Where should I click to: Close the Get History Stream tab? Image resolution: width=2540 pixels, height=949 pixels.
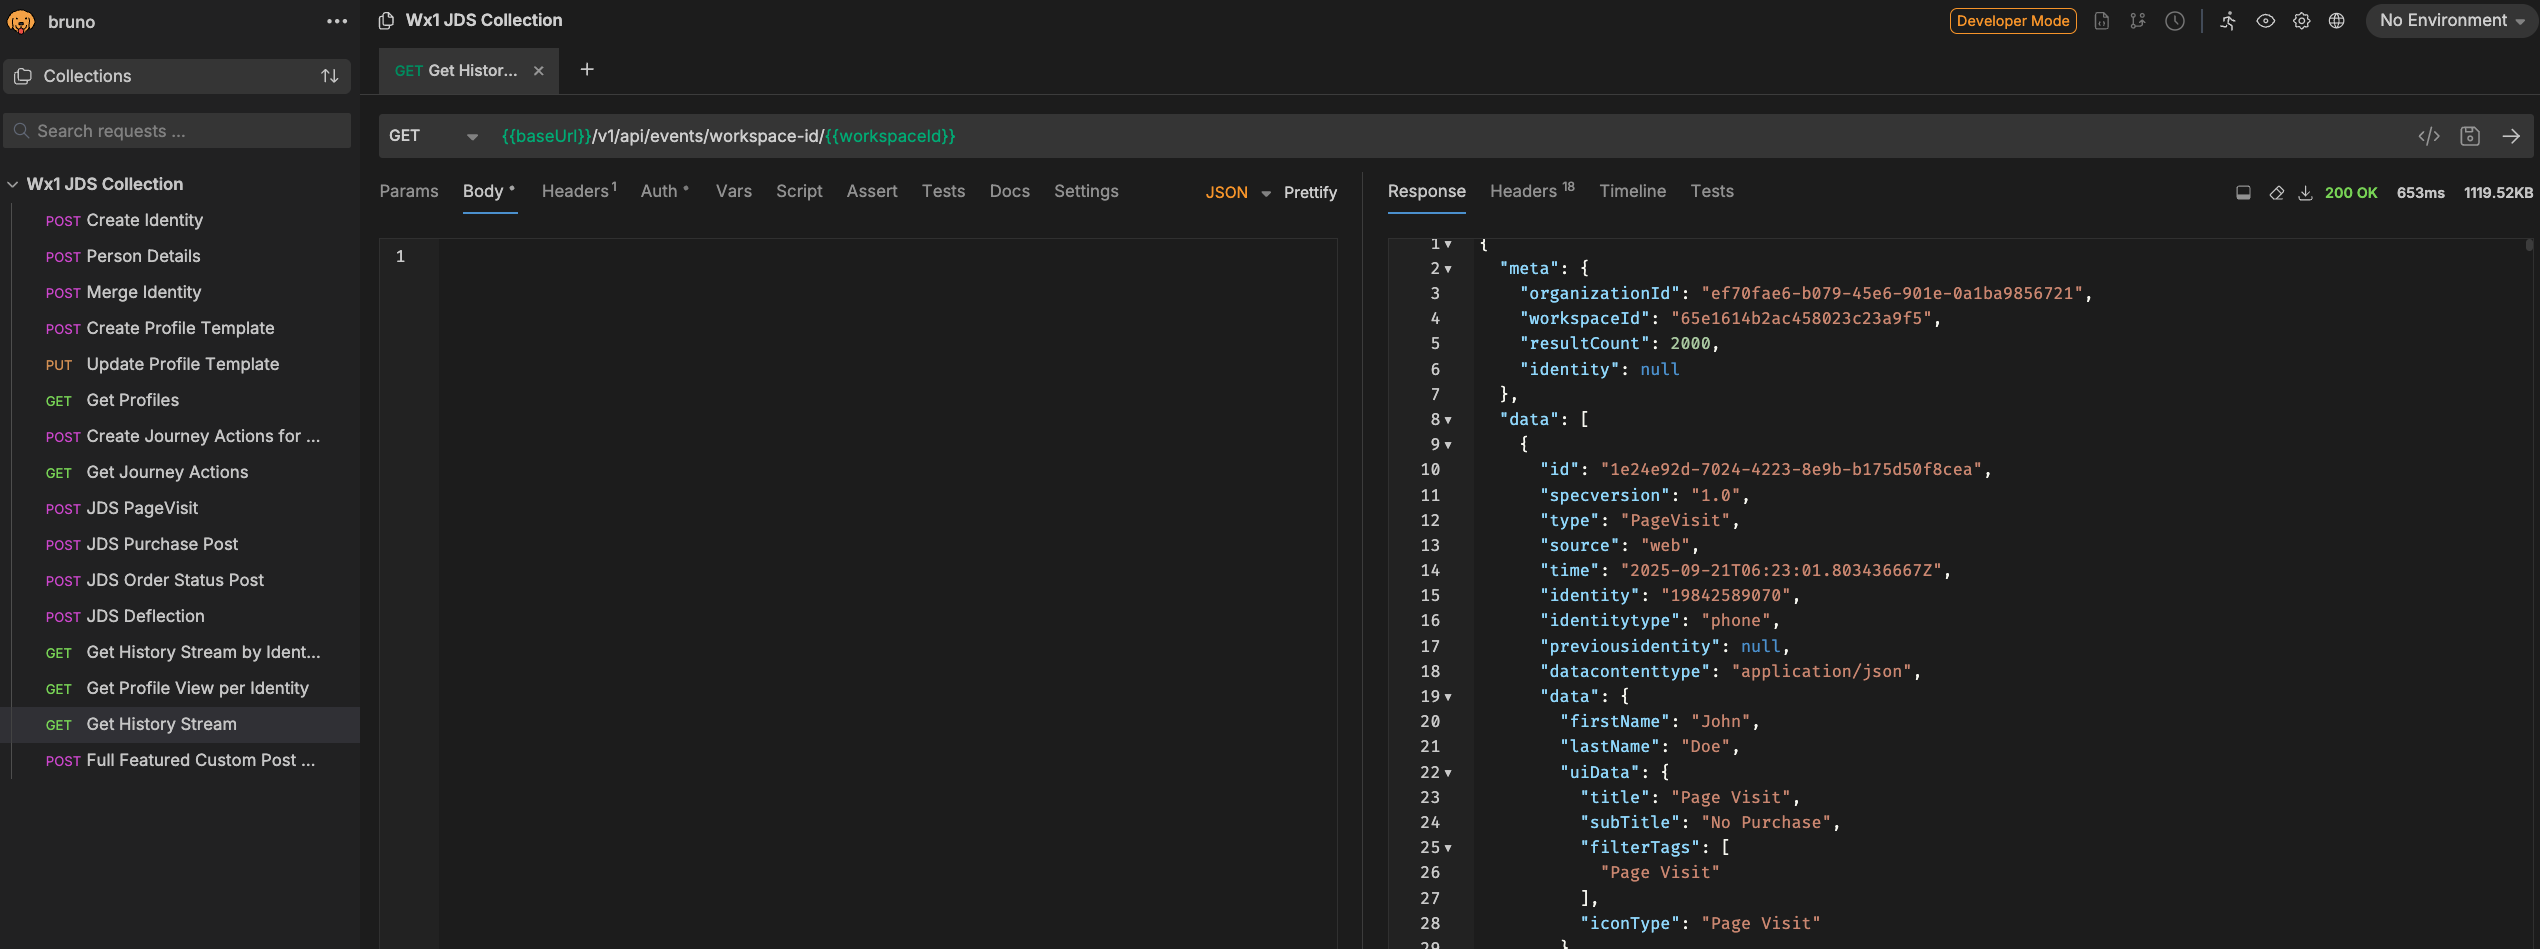coord(538,70)
